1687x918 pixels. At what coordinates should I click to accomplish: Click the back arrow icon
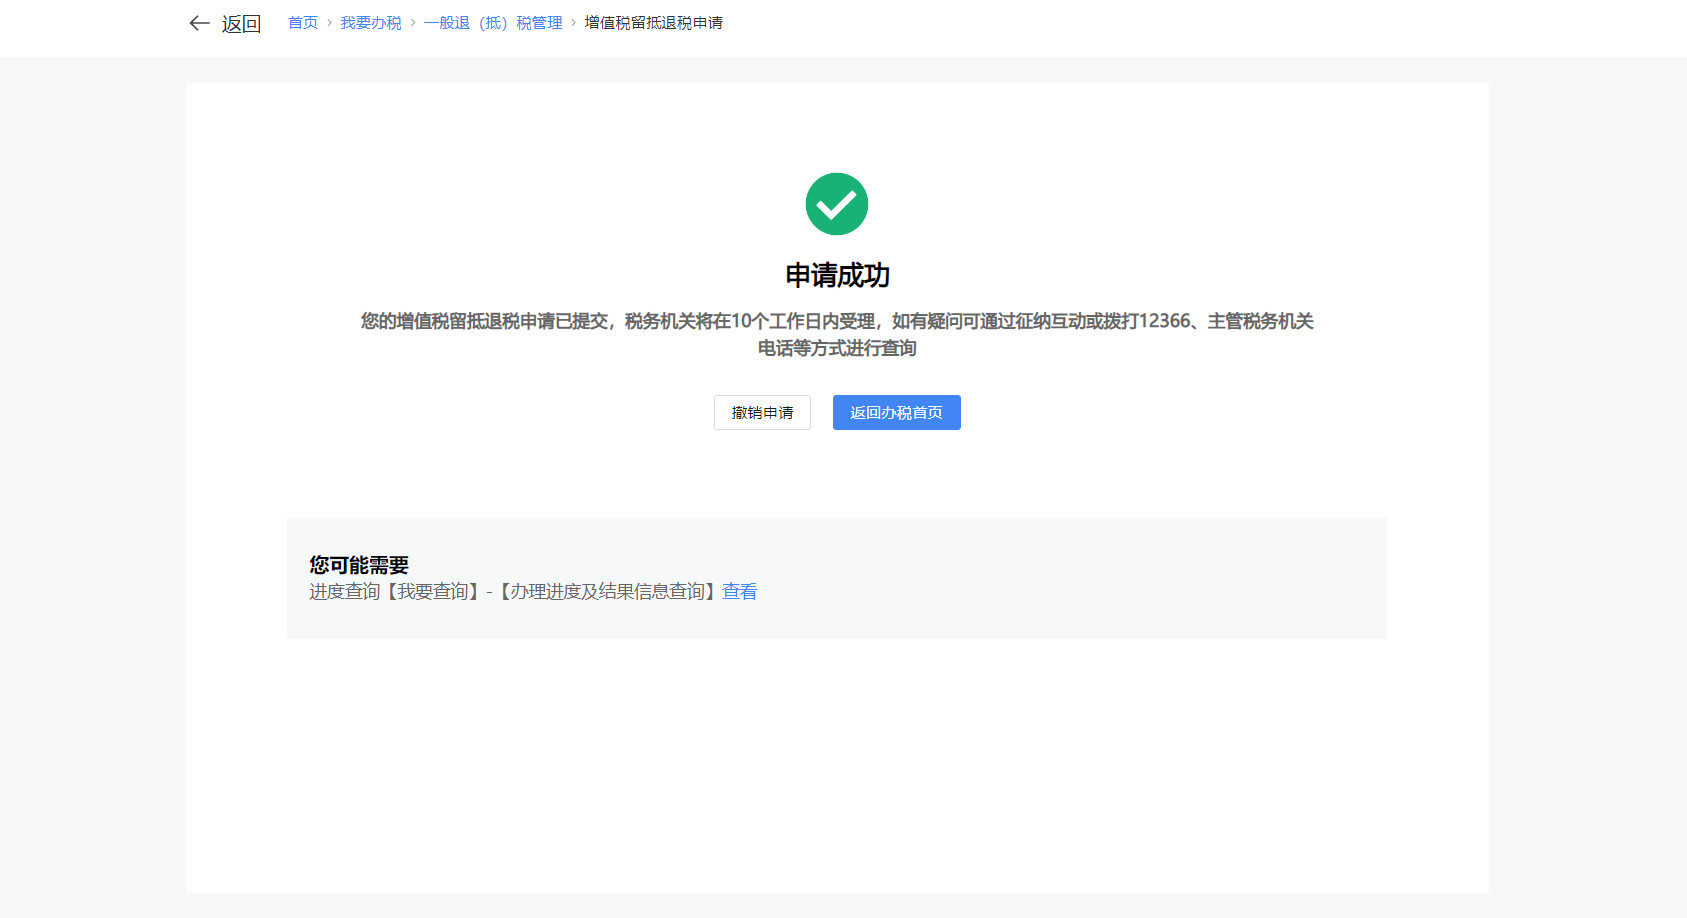pyautogui.click(x=199, y=23)
